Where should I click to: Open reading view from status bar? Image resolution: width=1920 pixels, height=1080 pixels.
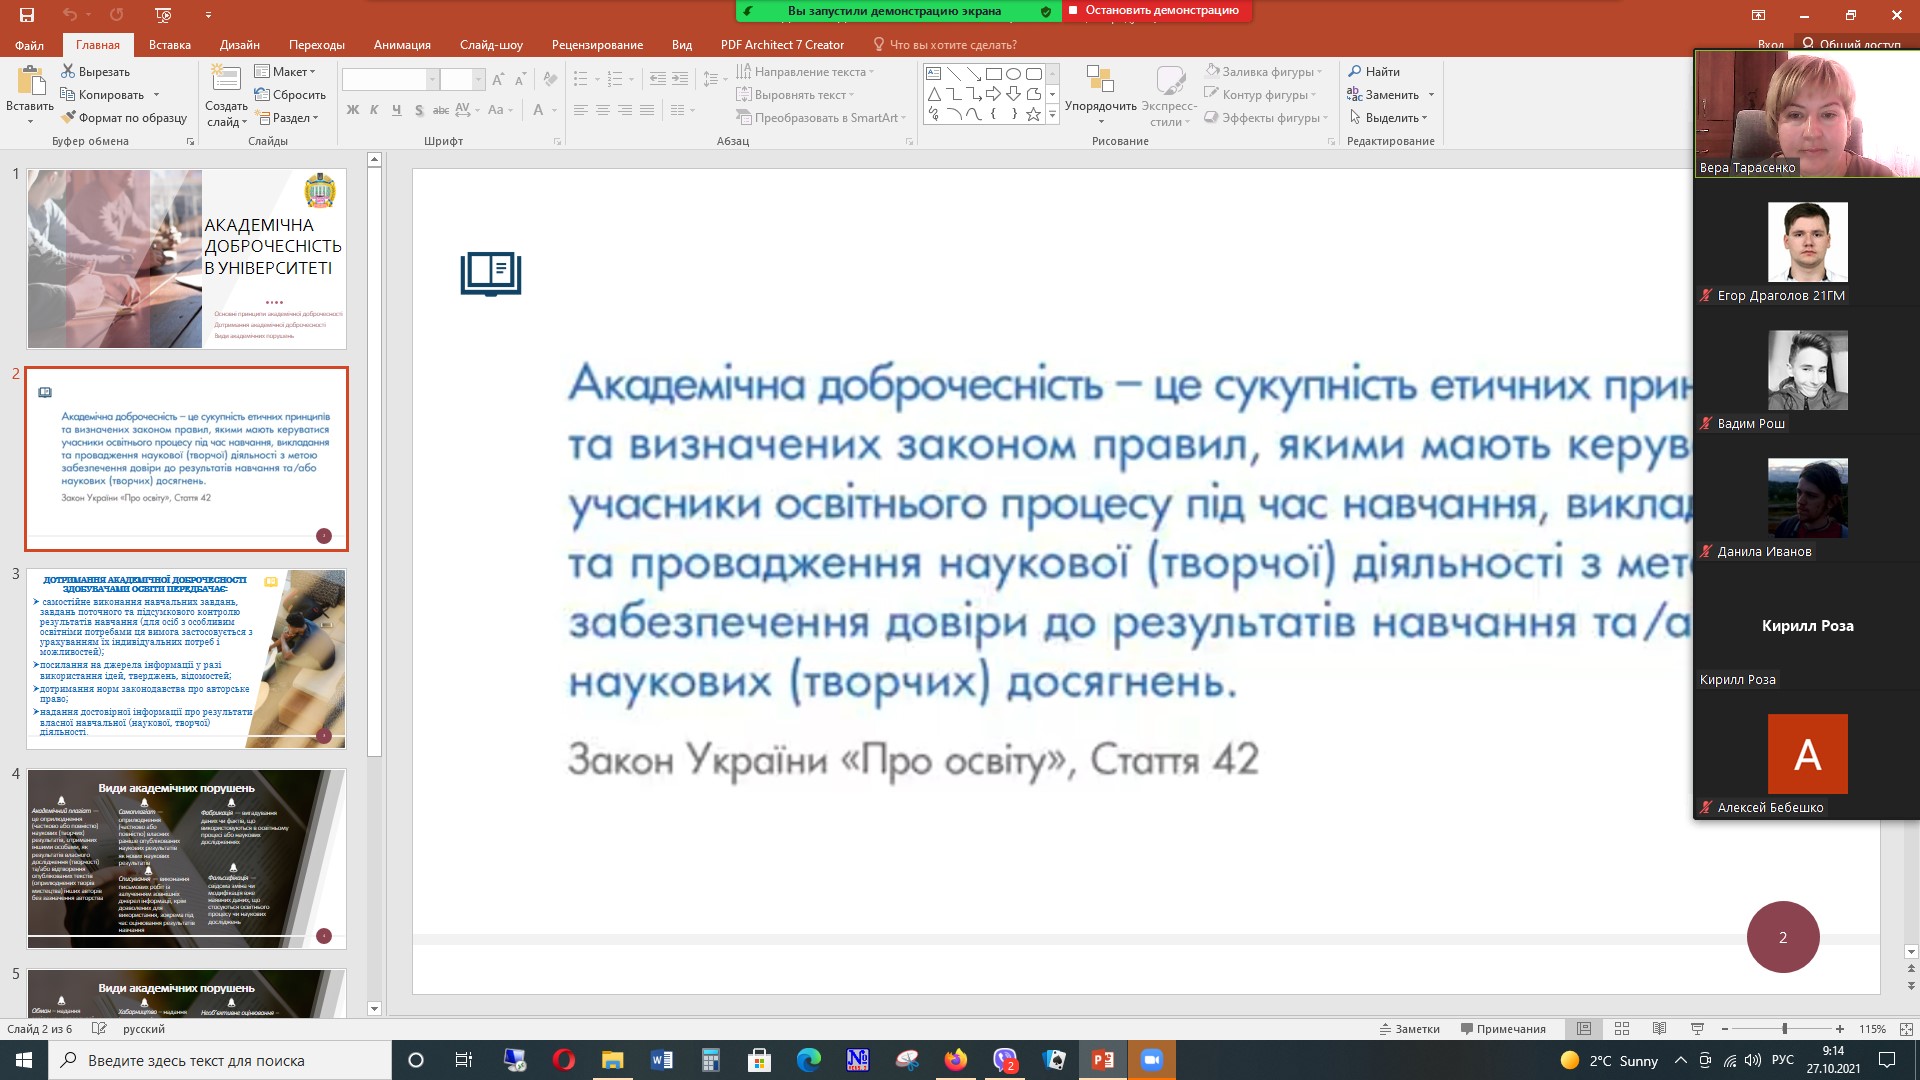click(1659, 1029)
